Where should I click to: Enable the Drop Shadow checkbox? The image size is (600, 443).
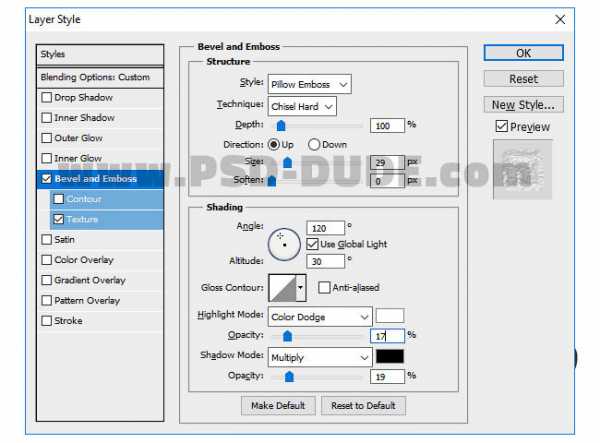coord(46,98)
